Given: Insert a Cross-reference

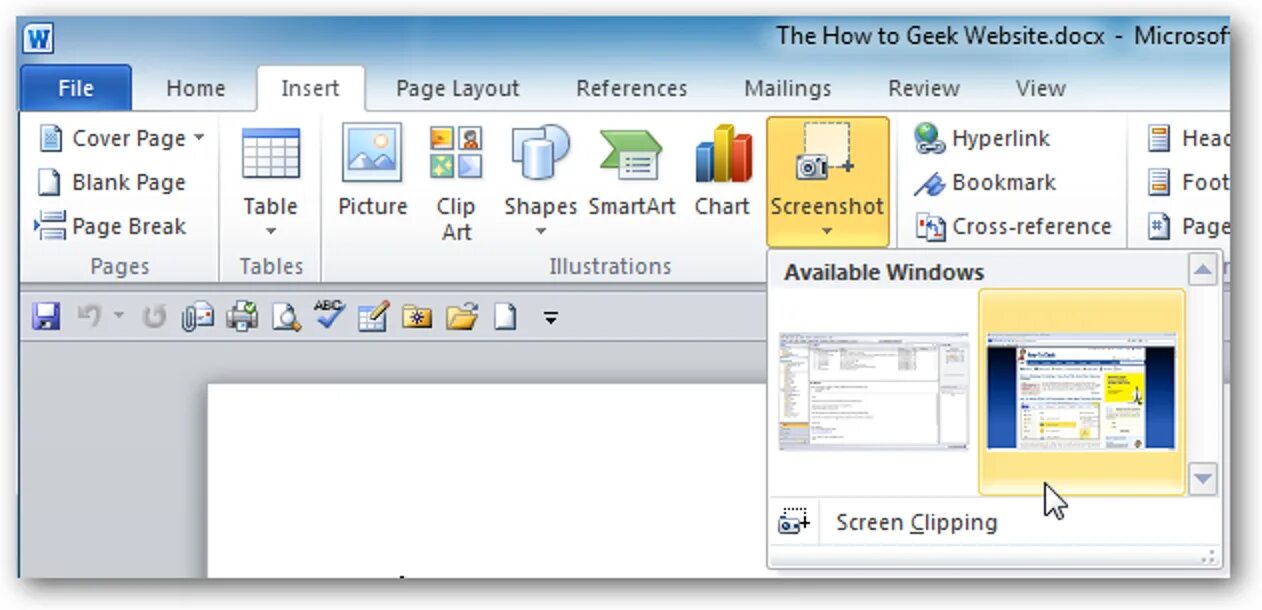Looking at the screenshot, I should tap(1013, 226).
